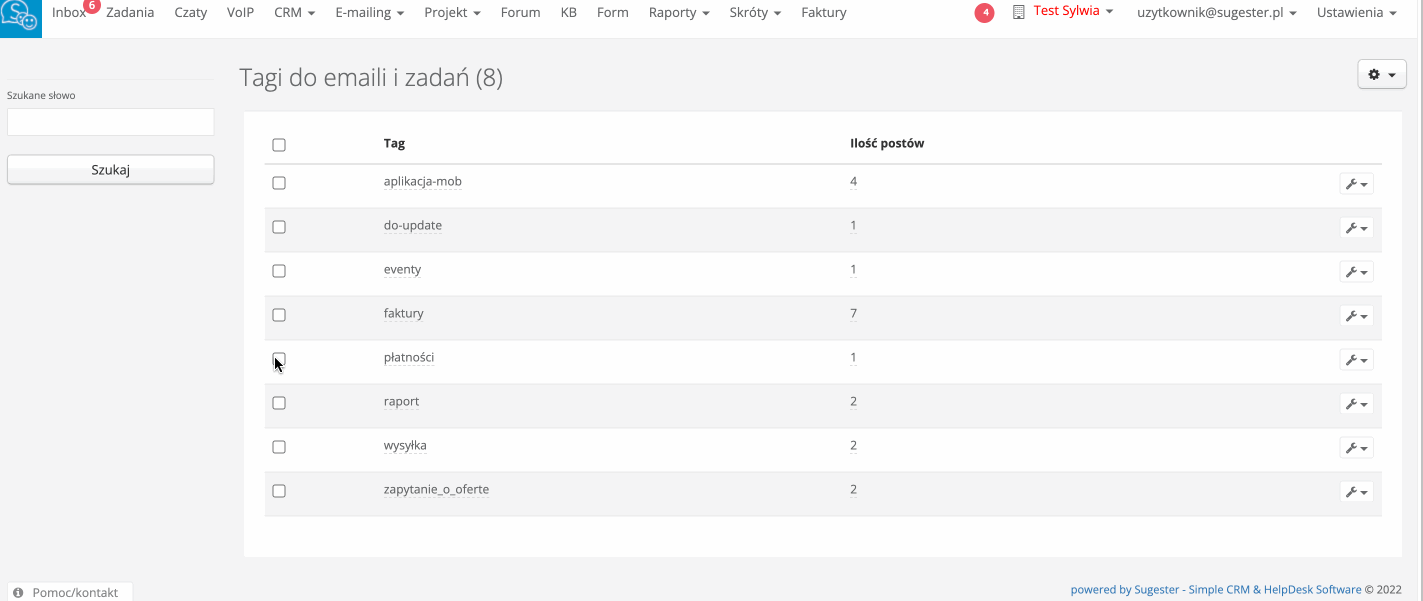Viewport: 1423px width, 601px height.
Task: Click the Pomoc/kontakt info button
Action: tap(70, 592)
